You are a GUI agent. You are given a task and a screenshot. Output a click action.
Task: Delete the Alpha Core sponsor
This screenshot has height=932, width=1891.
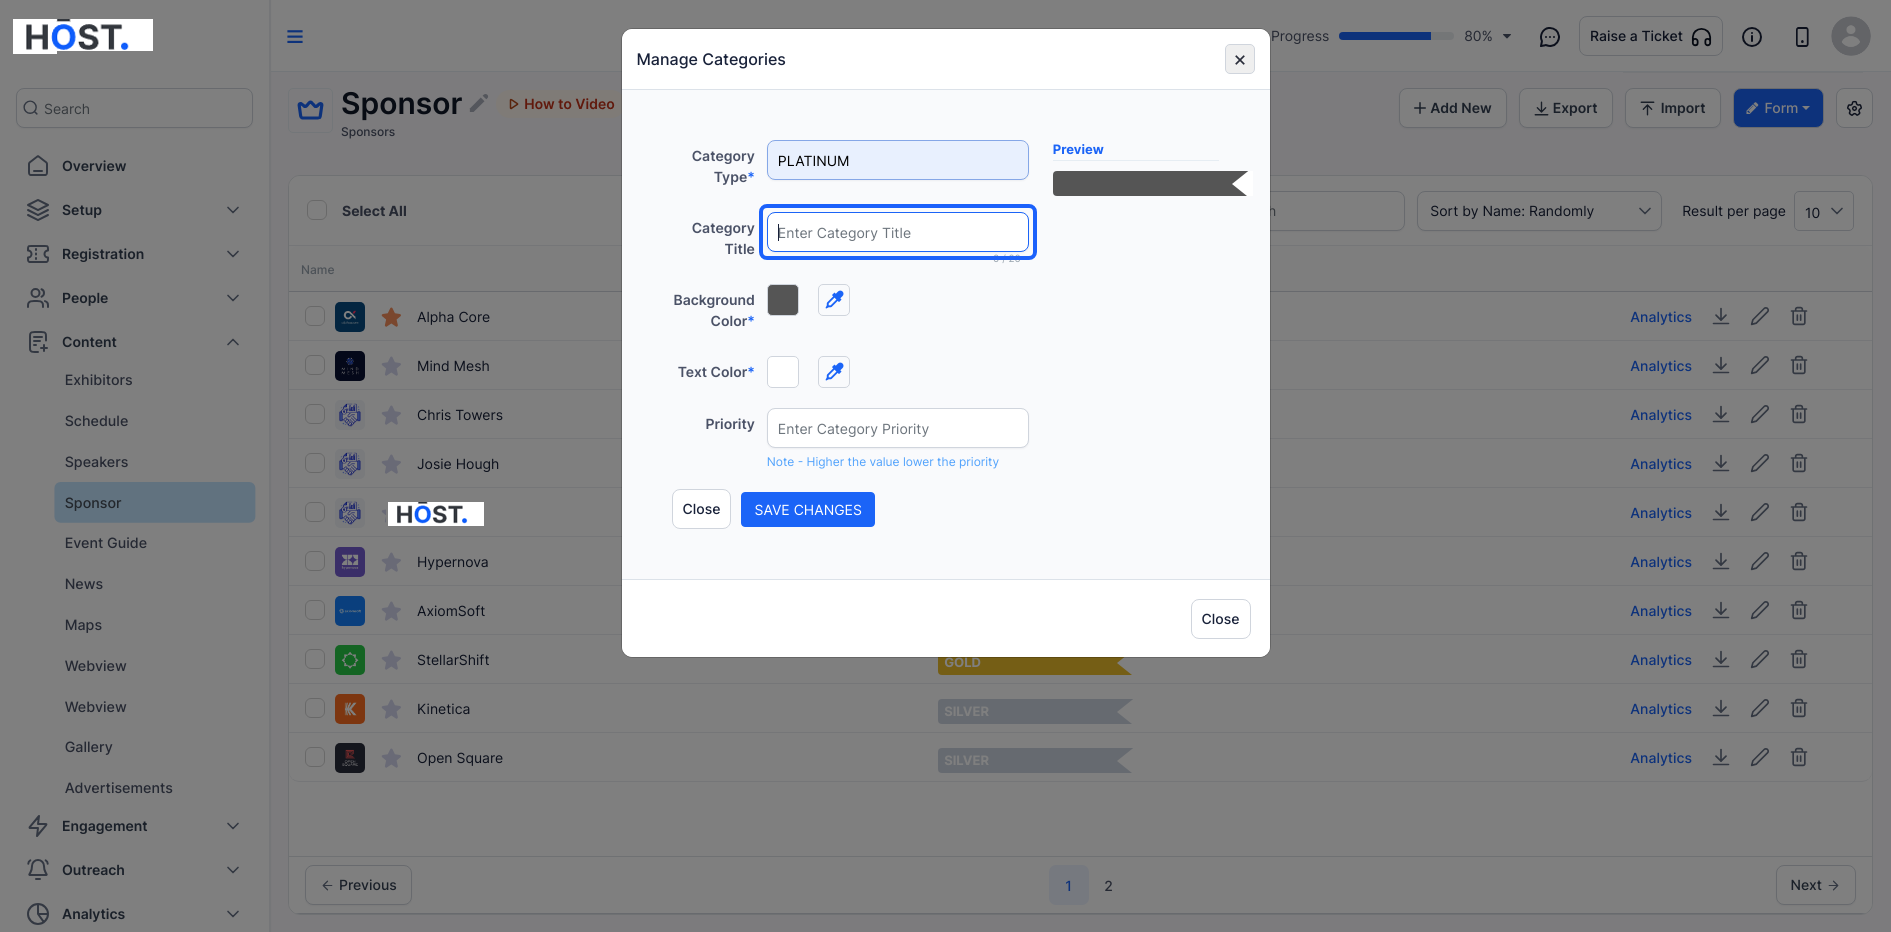click(1799, 317)
